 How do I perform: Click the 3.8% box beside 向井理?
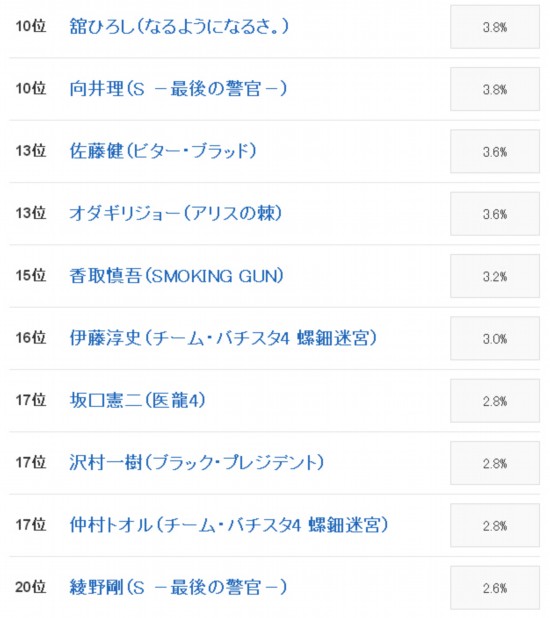click(495, 89)
